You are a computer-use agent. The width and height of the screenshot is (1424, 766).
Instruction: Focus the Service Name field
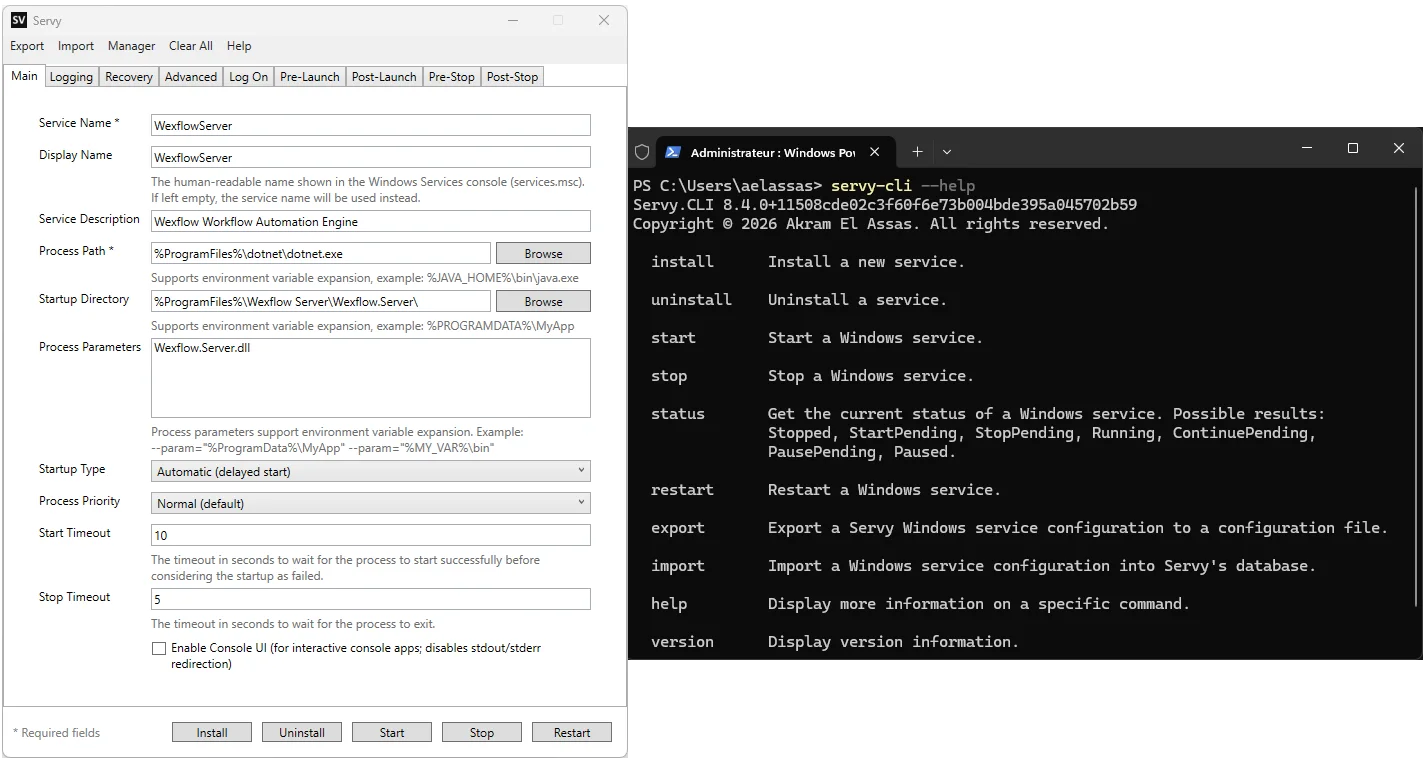[x=371, y=125]
